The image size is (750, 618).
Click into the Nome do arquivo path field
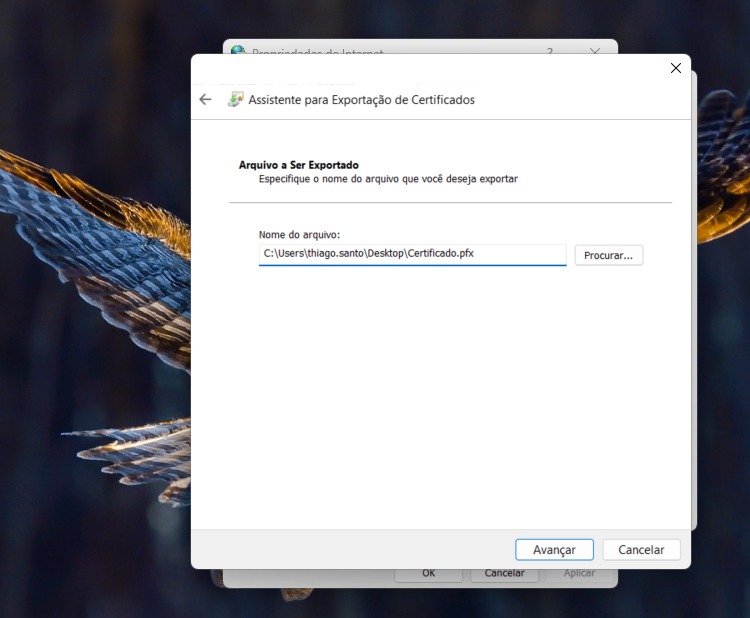coord(412,254)
